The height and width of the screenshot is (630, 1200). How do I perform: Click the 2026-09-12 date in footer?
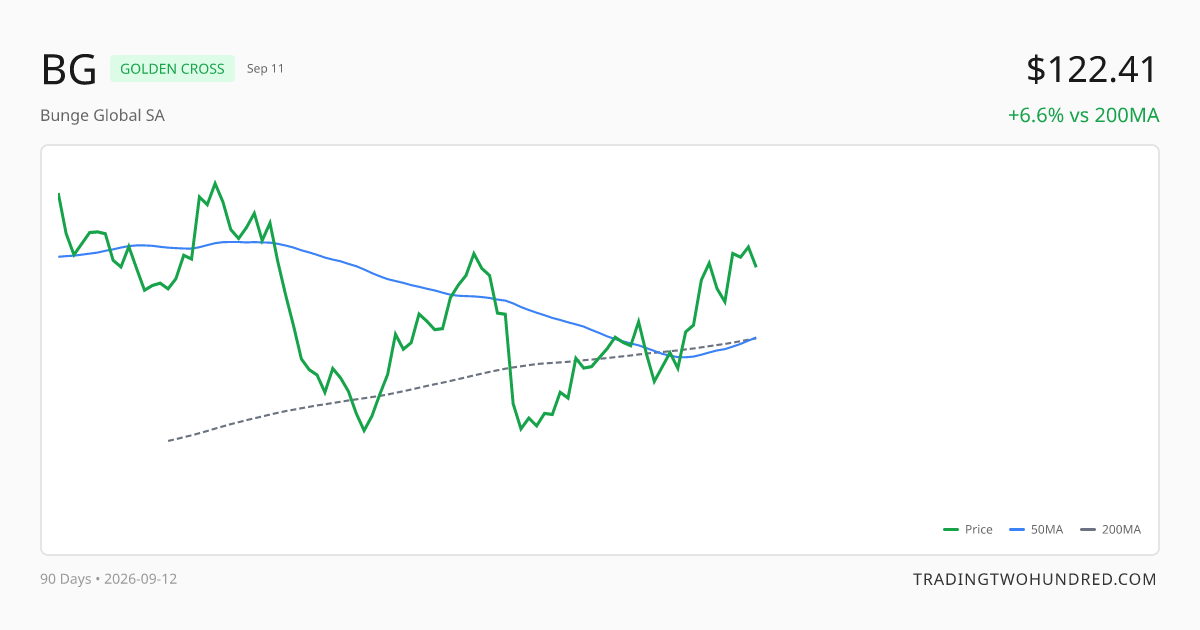click(139, 579)
